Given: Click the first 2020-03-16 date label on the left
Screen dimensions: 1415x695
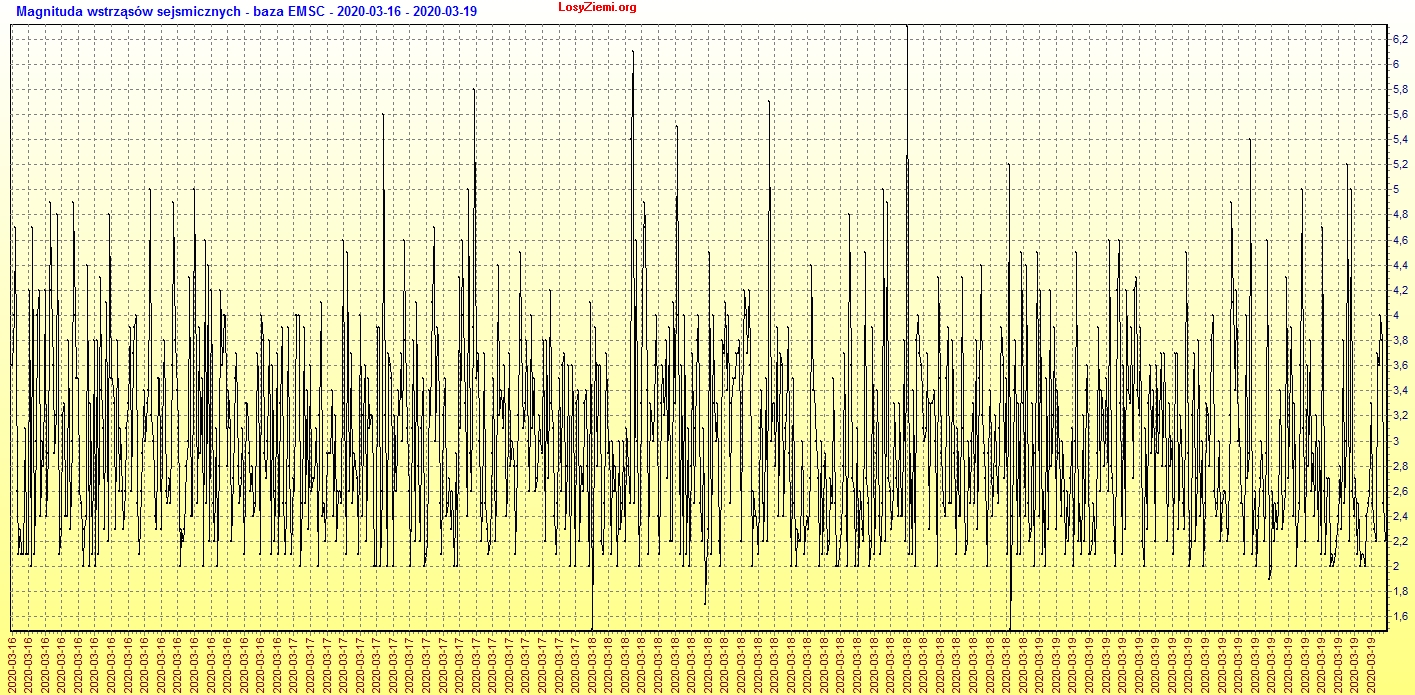Looking at the screenshot, I should (13, 663).
